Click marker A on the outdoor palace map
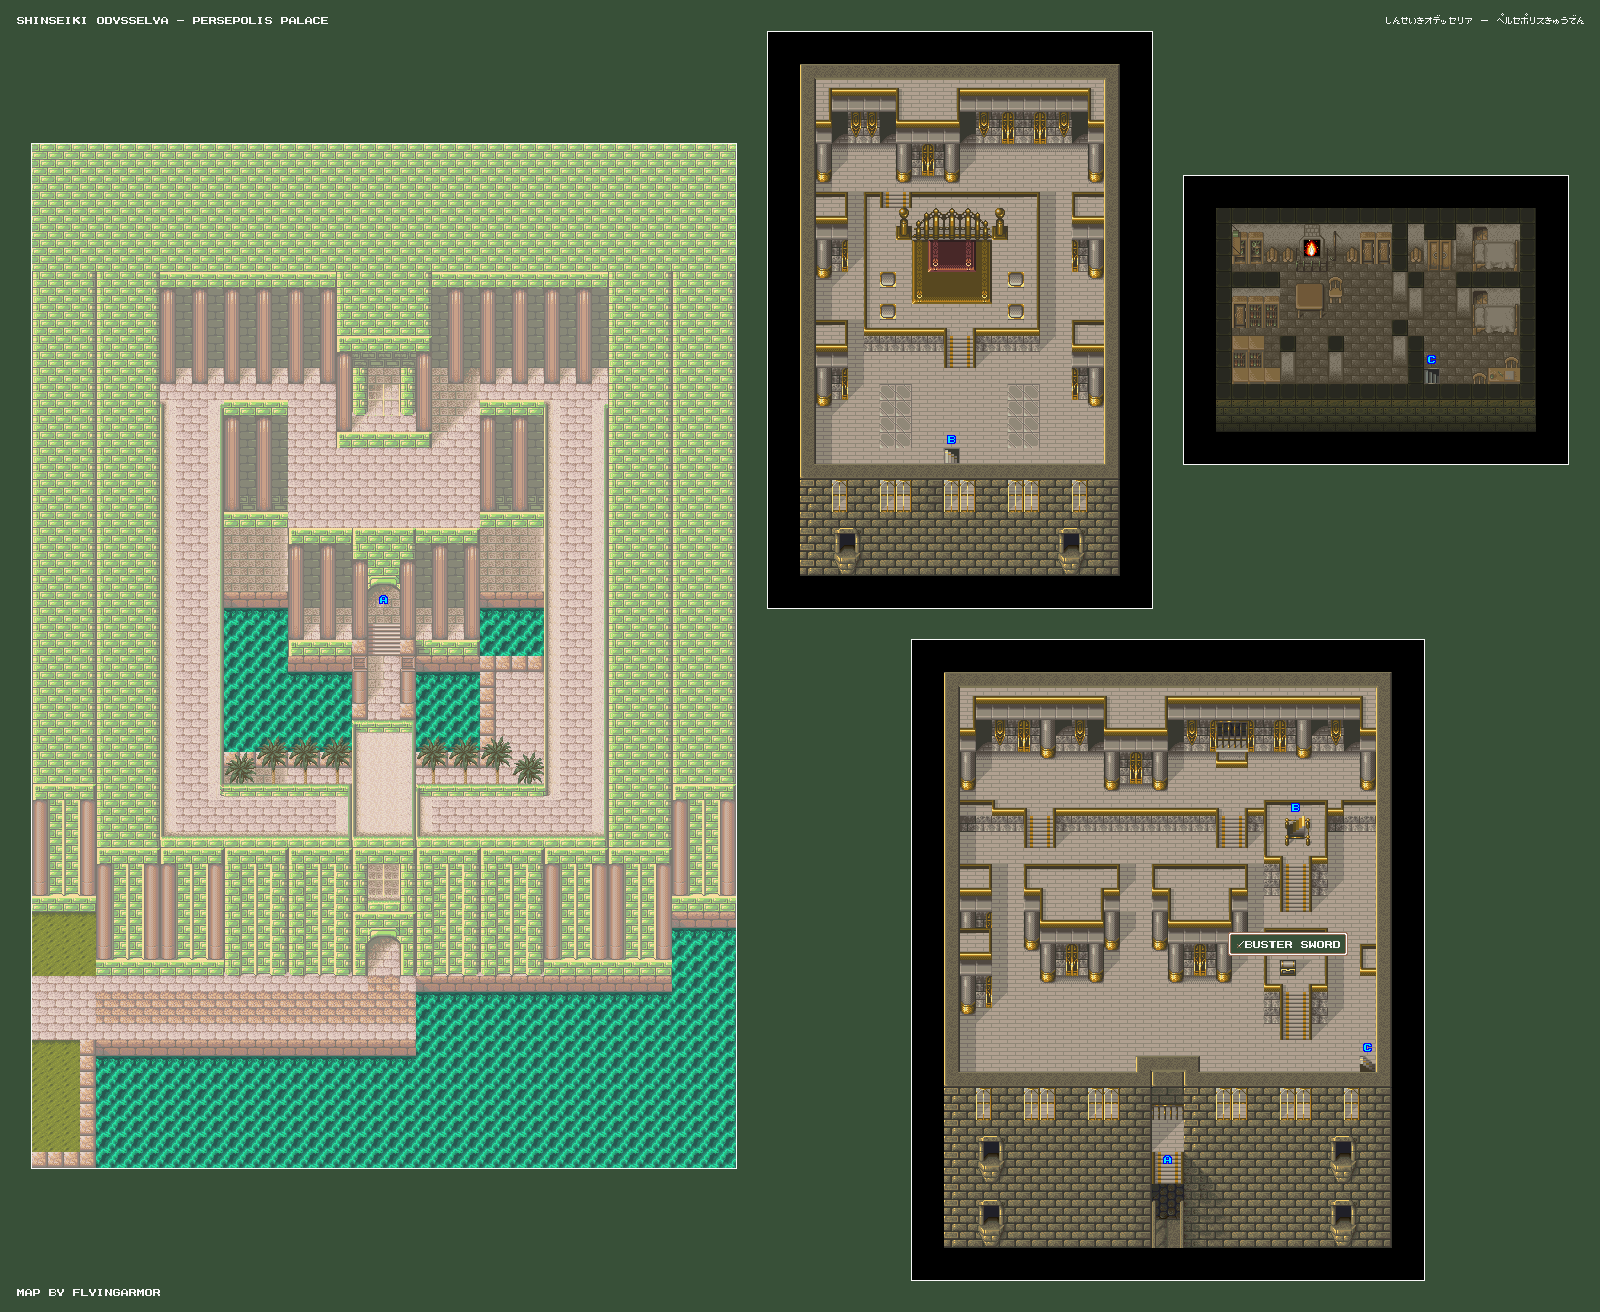This screenshot has width=1600, height=1312. [x=383, y=600]
